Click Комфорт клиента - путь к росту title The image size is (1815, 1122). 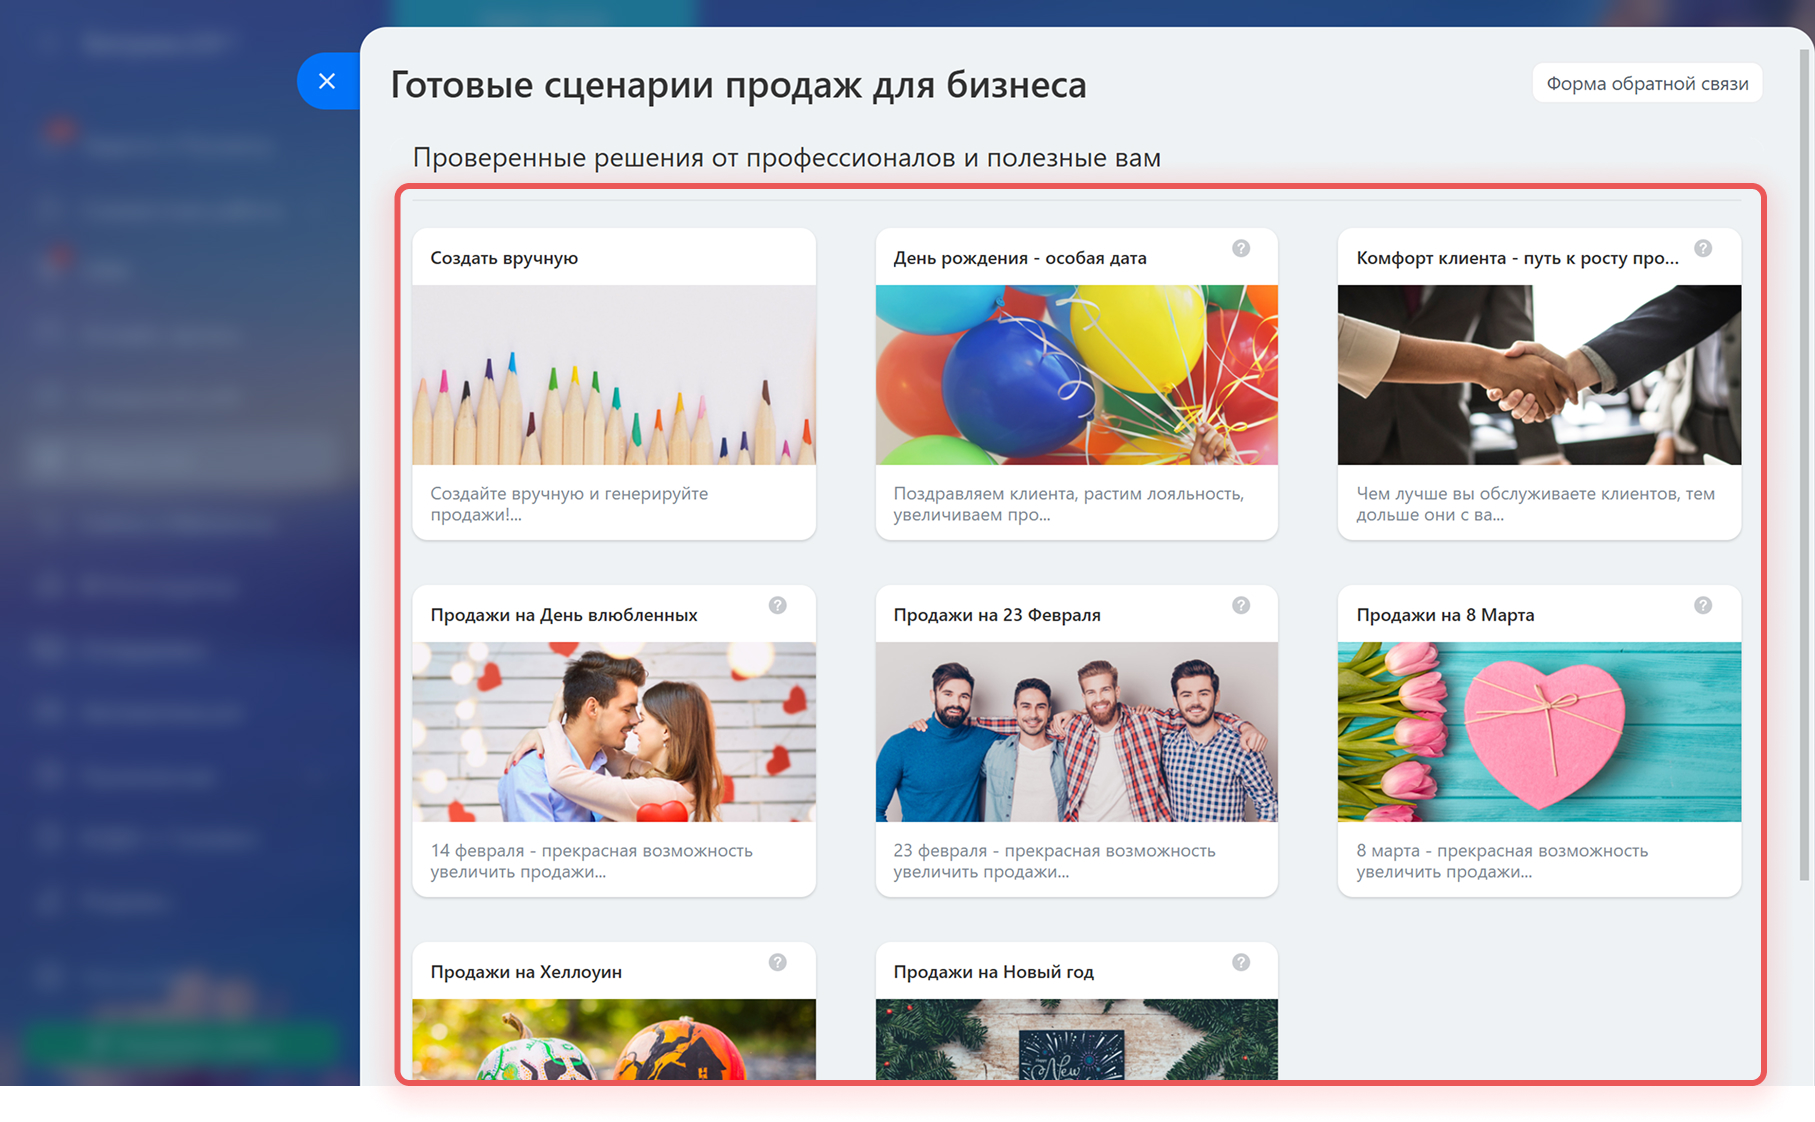[1517, 258]
